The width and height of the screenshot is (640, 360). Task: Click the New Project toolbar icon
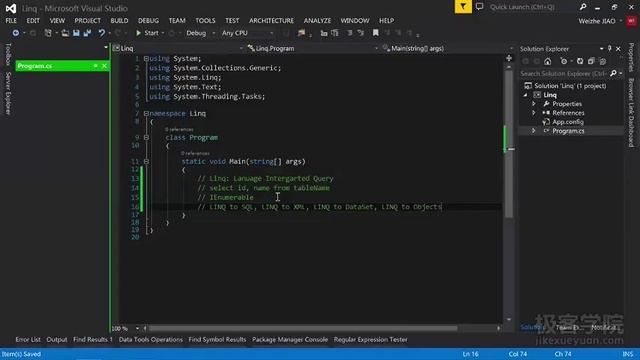(x=48, y=33)
